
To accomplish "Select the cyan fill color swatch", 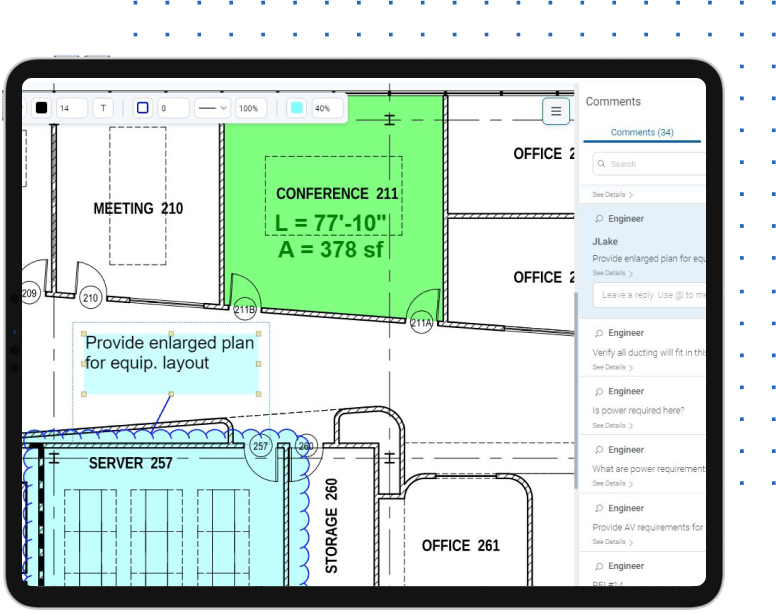I will coord(297,108).
